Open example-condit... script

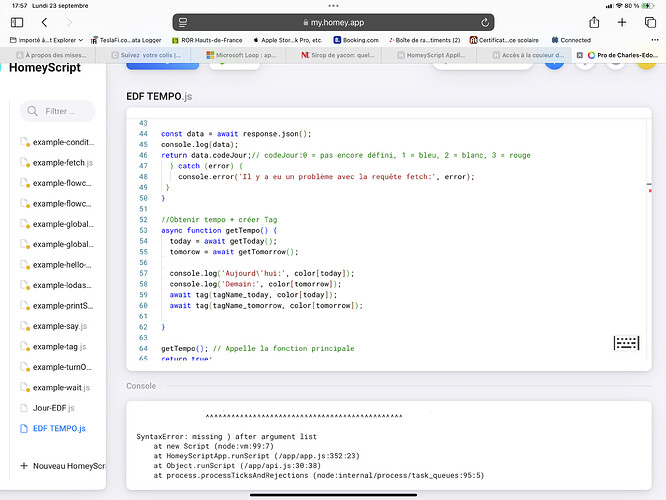coord(63,142)
